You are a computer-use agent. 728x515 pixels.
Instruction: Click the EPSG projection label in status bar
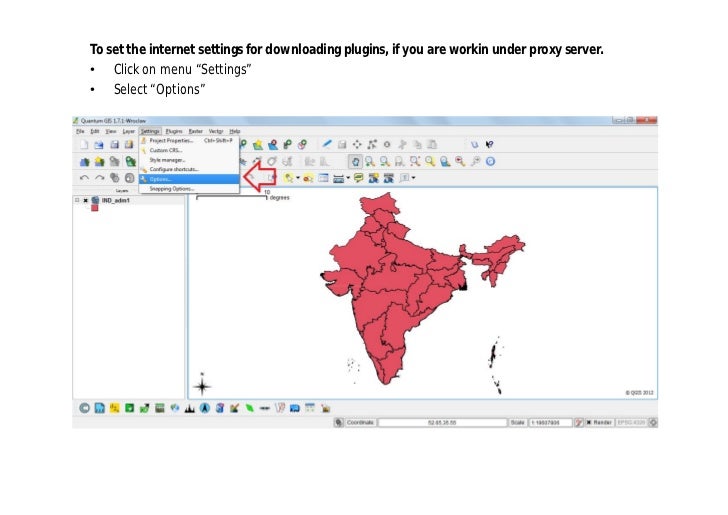coord(631,423)
